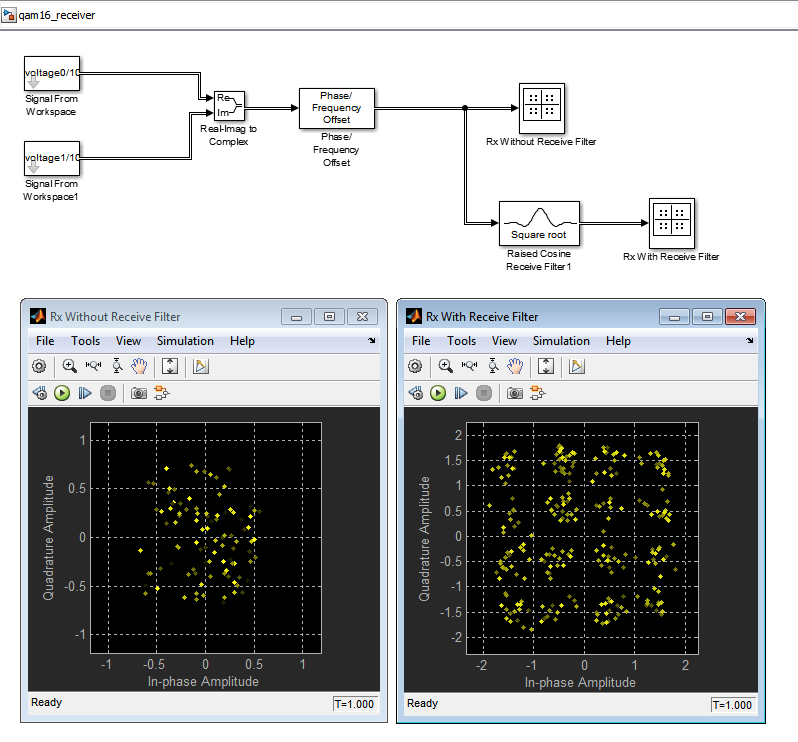Step forward in Rx With Receive Filter scope
The height and width of the screenshot is (742, 798).
click(x=461, y=393)
